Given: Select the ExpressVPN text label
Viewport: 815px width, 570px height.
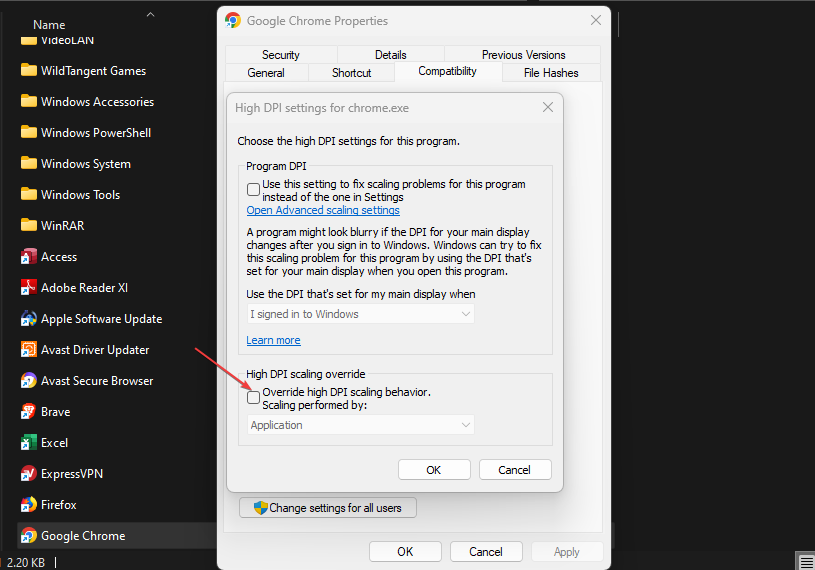Looking at the screenshot, I should (72, 474).
